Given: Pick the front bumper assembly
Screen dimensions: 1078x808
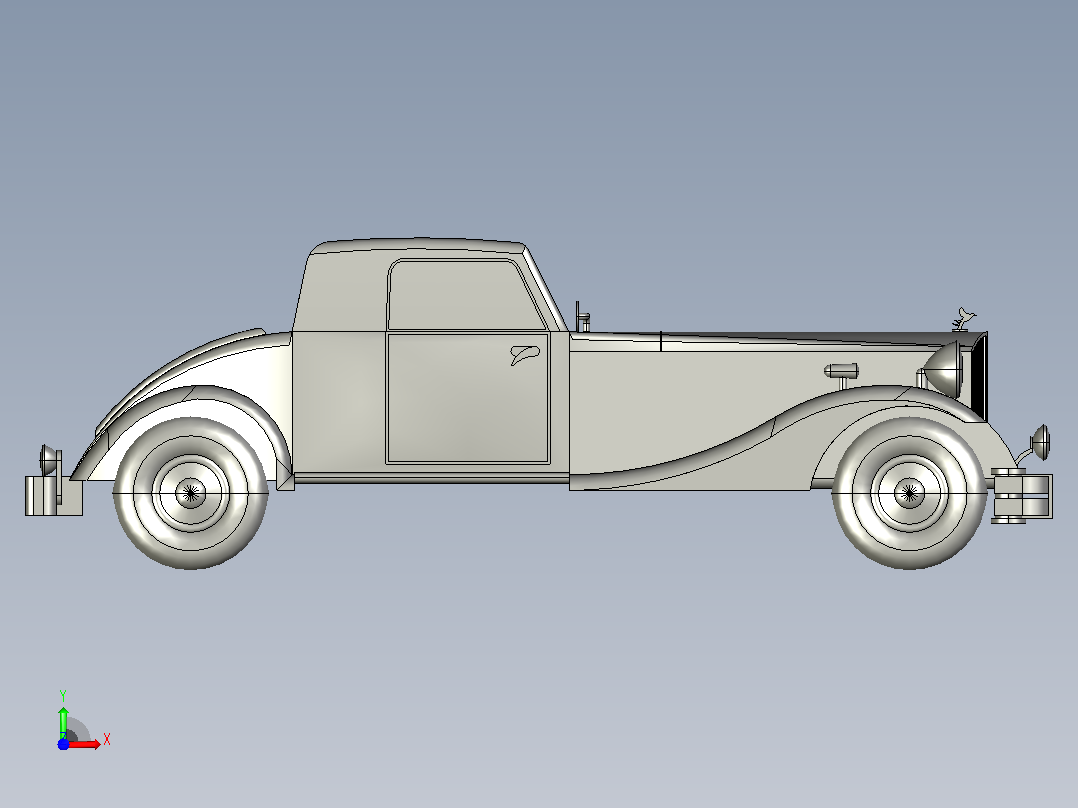Looking at the screenshot, I should pyautogui.click(x=1022, y=495).
